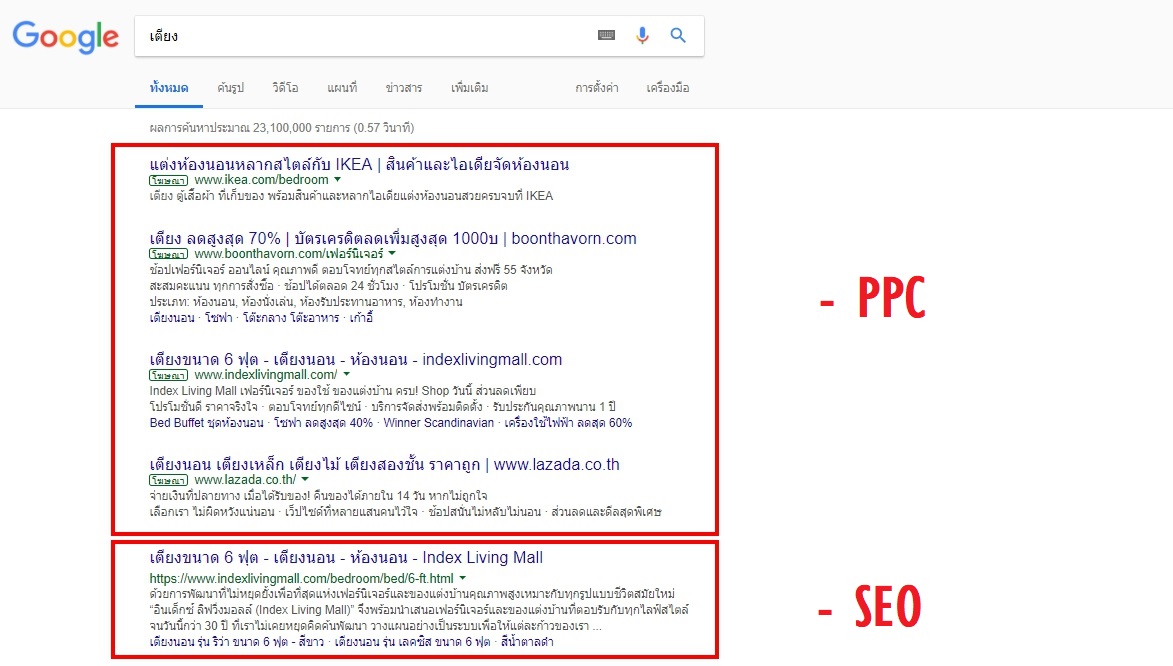The image size is (1173, 666).
Task: Click the description line starting Index Living Mall เฟอร์นิเจอร์
Action: tap(343, 391)
